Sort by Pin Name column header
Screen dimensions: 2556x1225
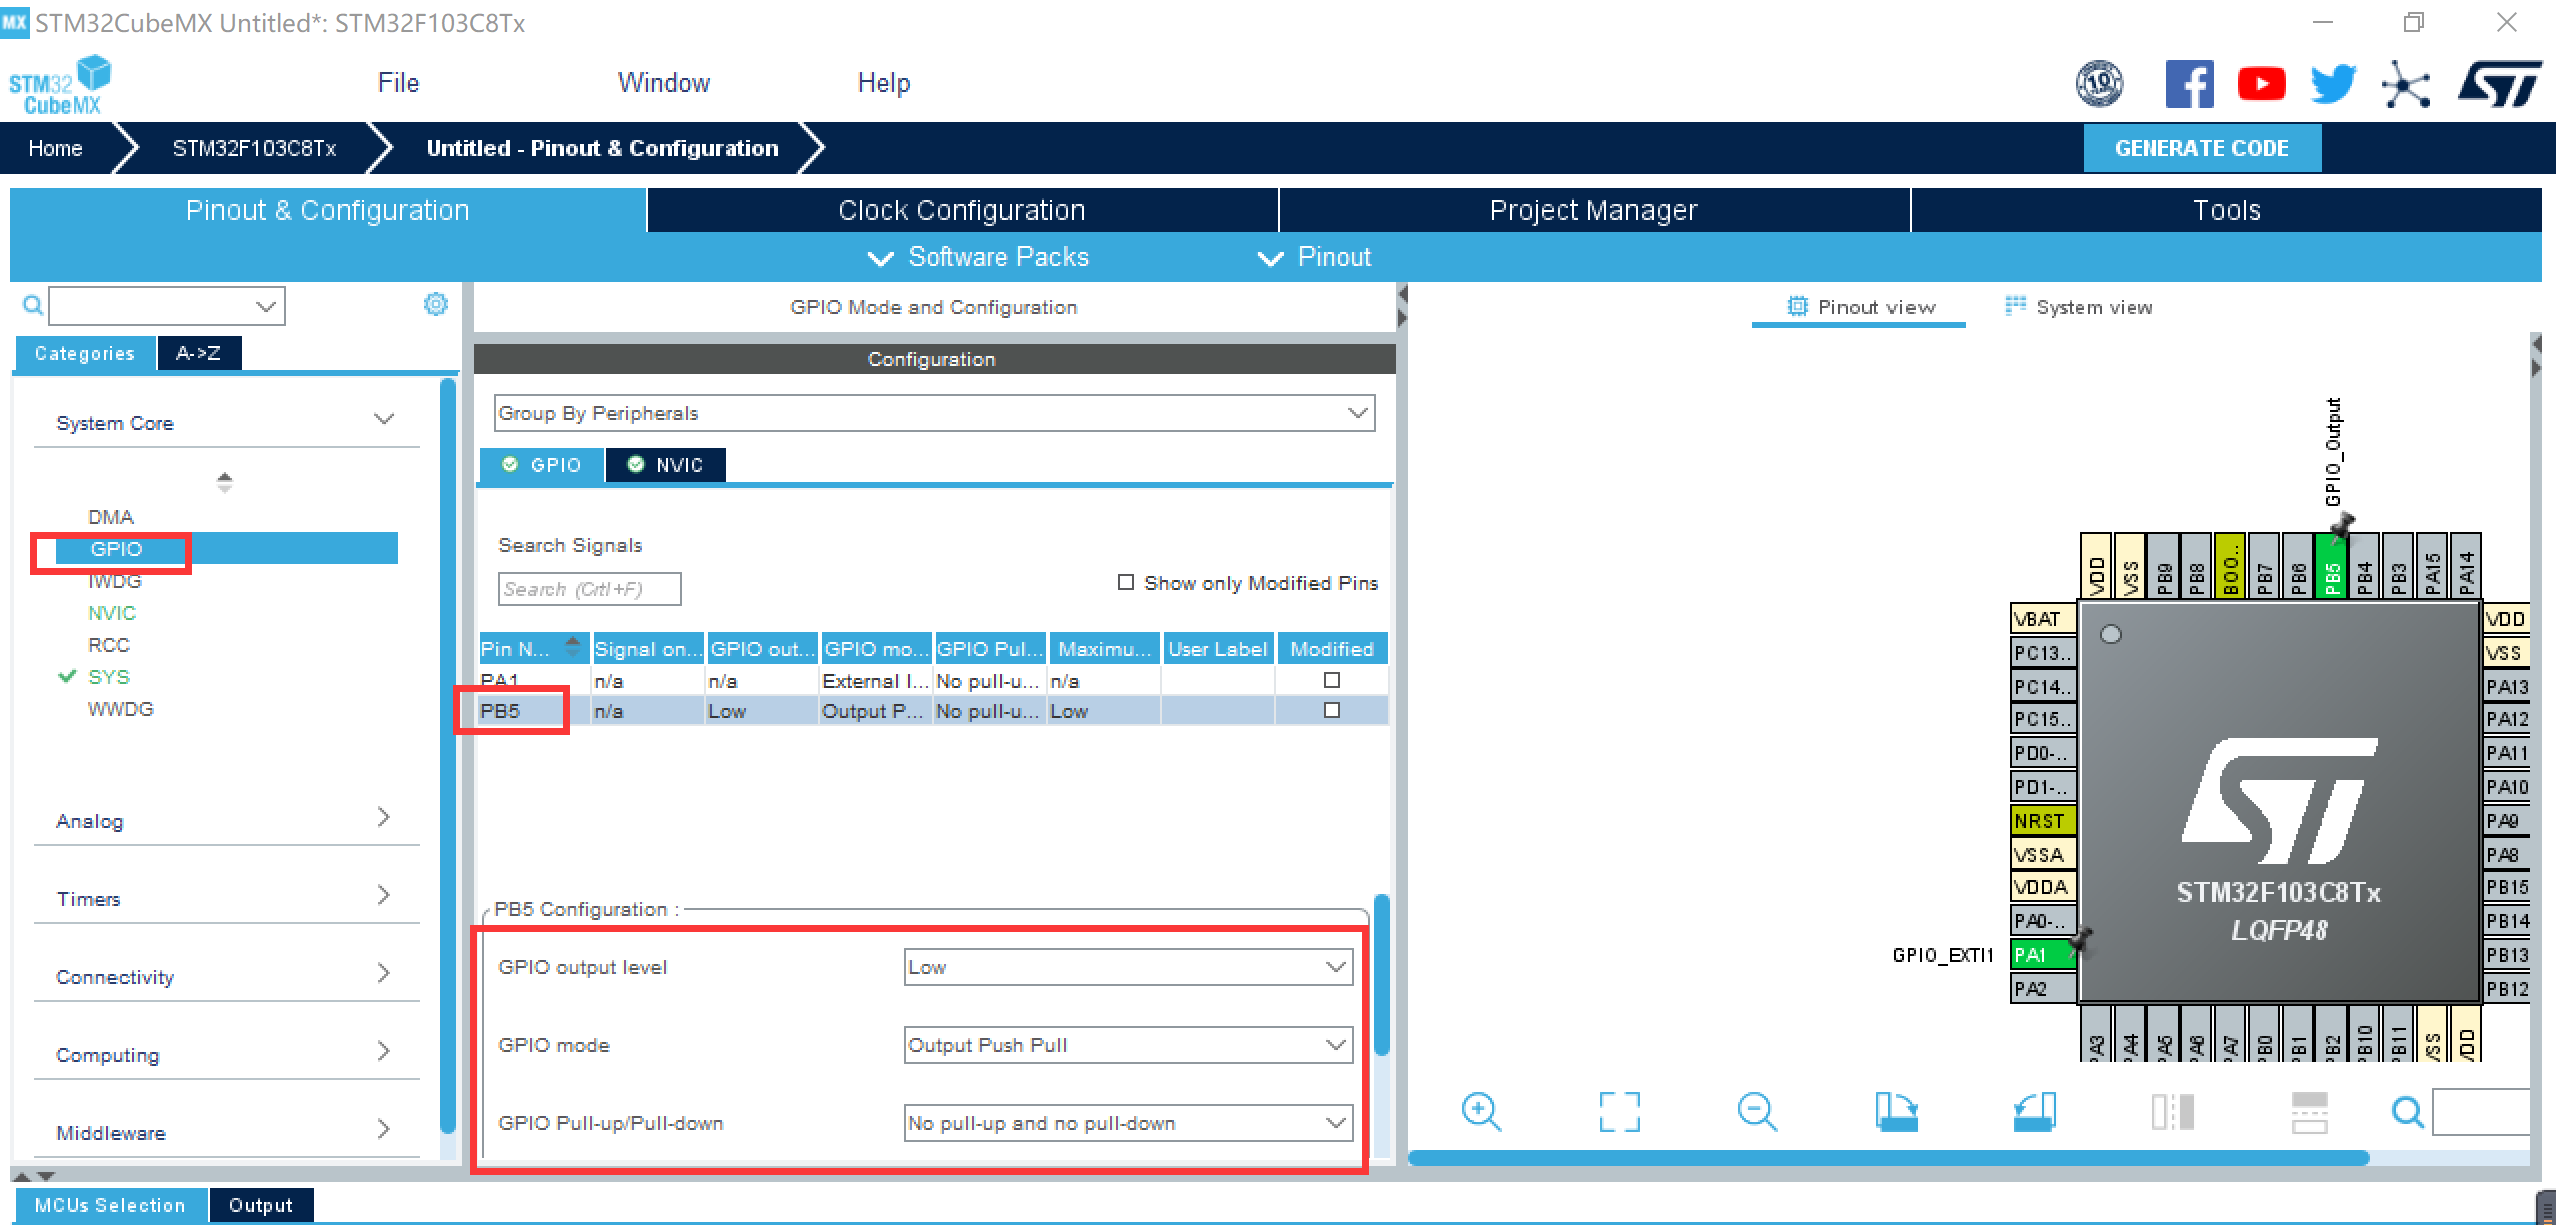534,649
